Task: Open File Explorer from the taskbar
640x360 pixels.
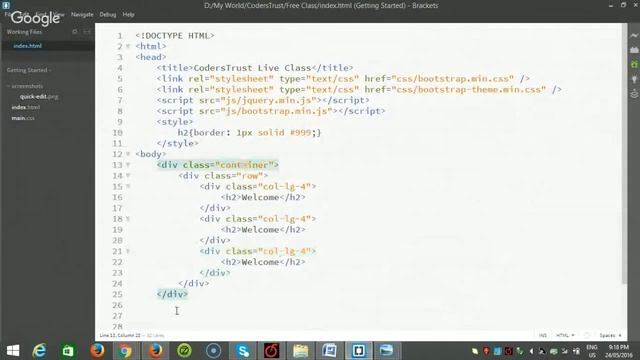Action: point(300,351)
